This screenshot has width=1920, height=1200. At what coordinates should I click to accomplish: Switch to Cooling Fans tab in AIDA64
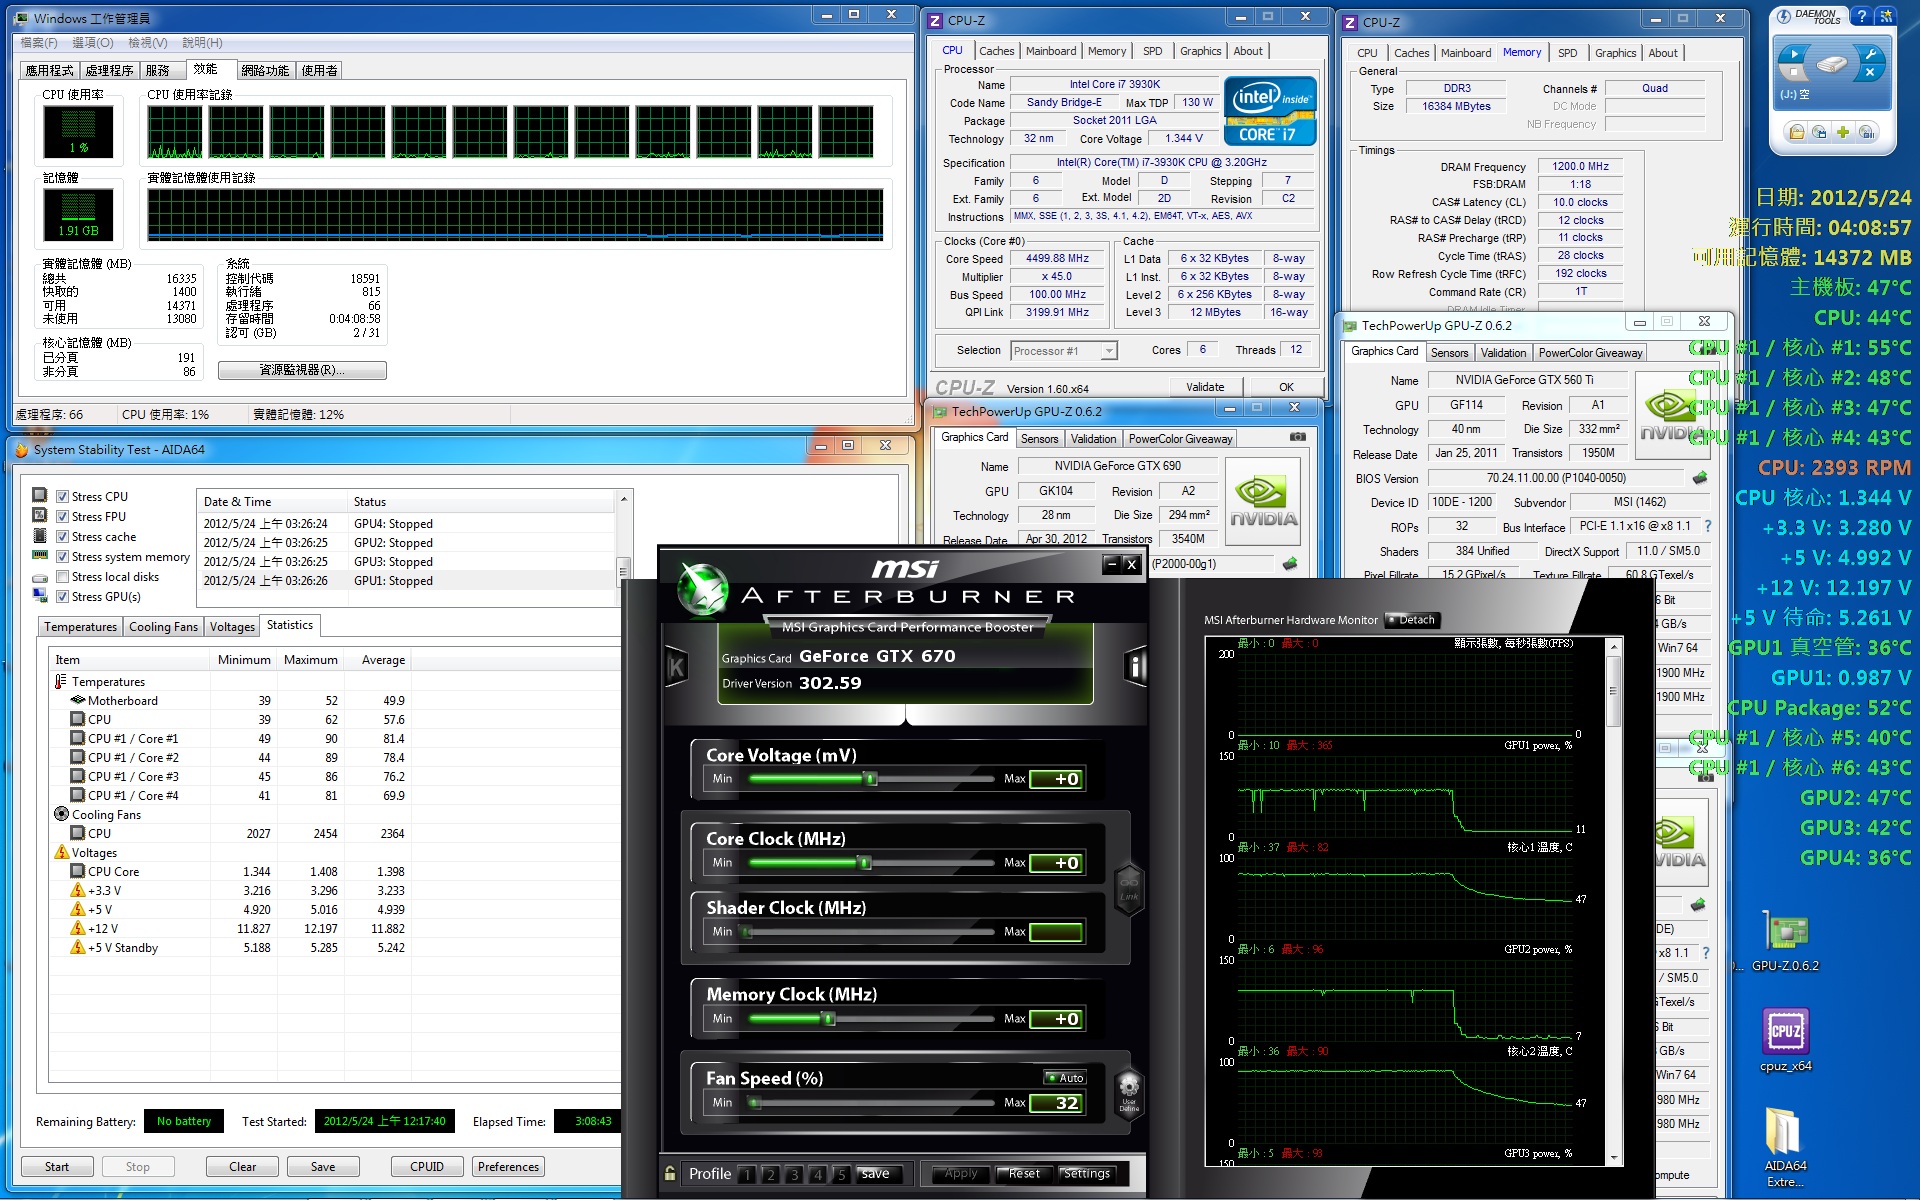click(163, 627)
